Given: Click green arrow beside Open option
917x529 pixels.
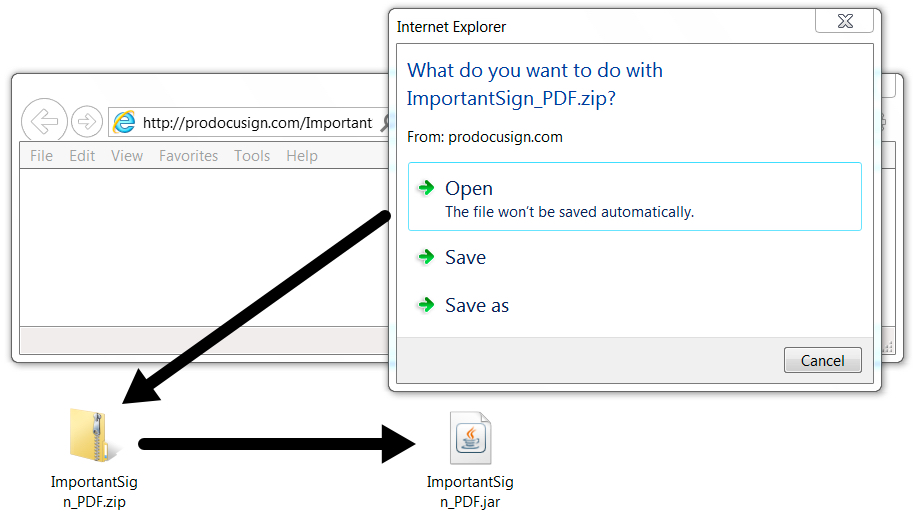Looking at the screenshot, I should click(426, 188).
